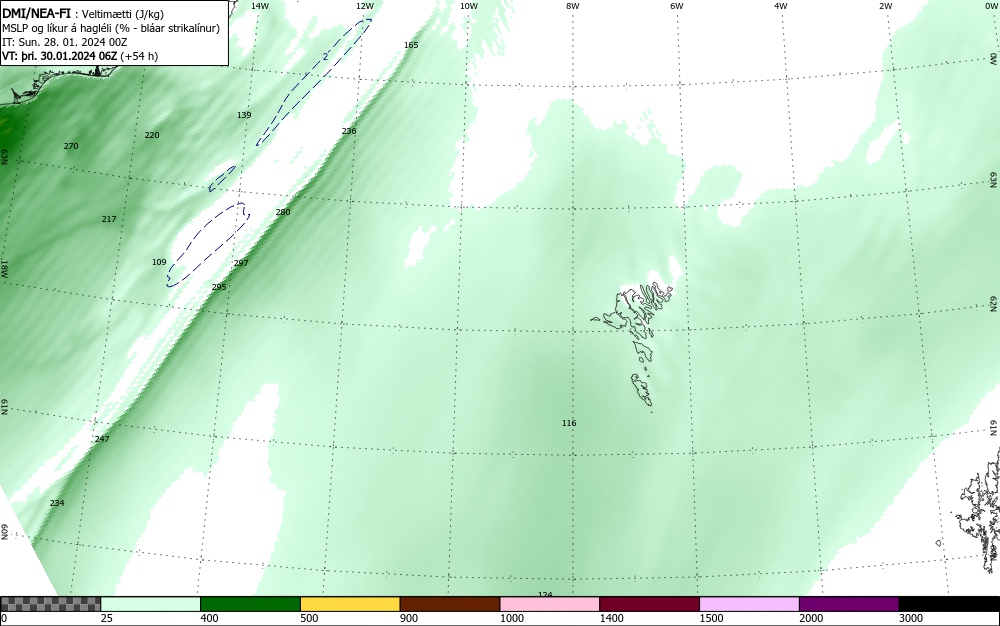Click the "Veltimætti (J/kg)" label
The height and width of the screenshot is (626, 1000).
click(x=122, y=14)
